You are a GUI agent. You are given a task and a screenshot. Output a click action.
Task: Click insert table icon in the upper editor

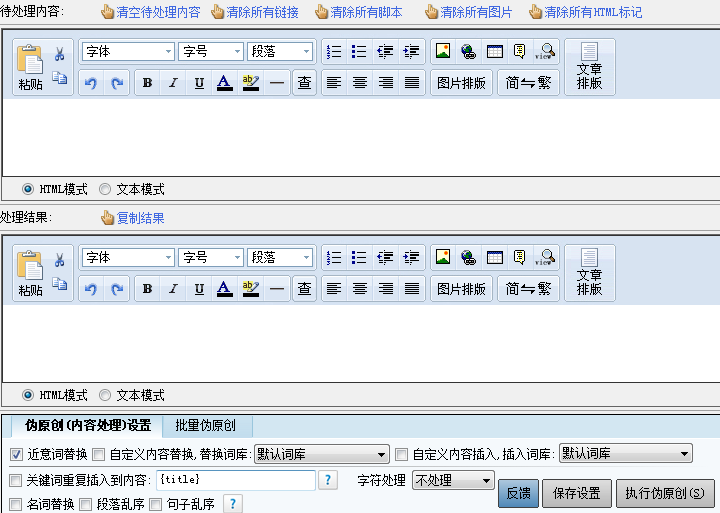pos(495,51)
